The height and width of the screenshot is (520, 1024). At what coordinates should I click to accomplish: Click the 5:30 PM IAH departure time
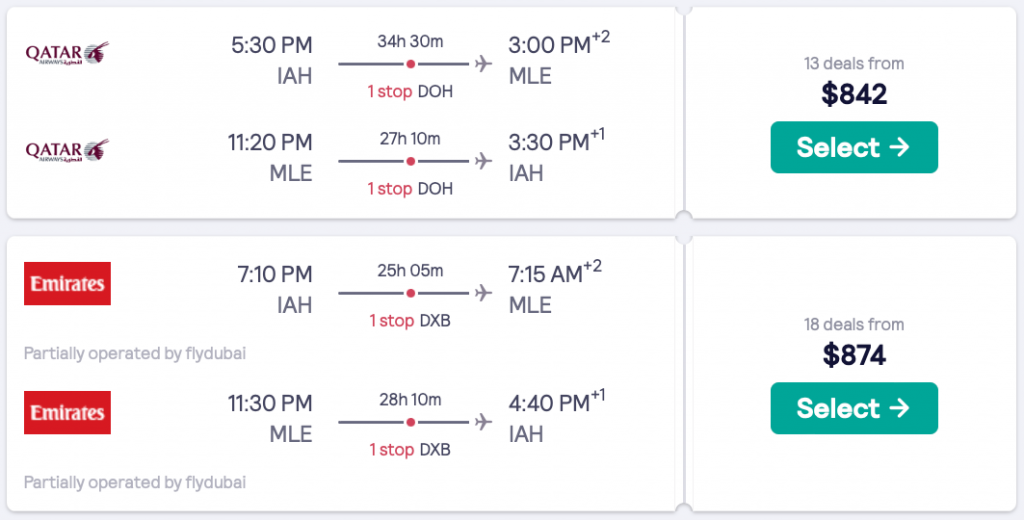pyautogui.click(x=270, y=45)
